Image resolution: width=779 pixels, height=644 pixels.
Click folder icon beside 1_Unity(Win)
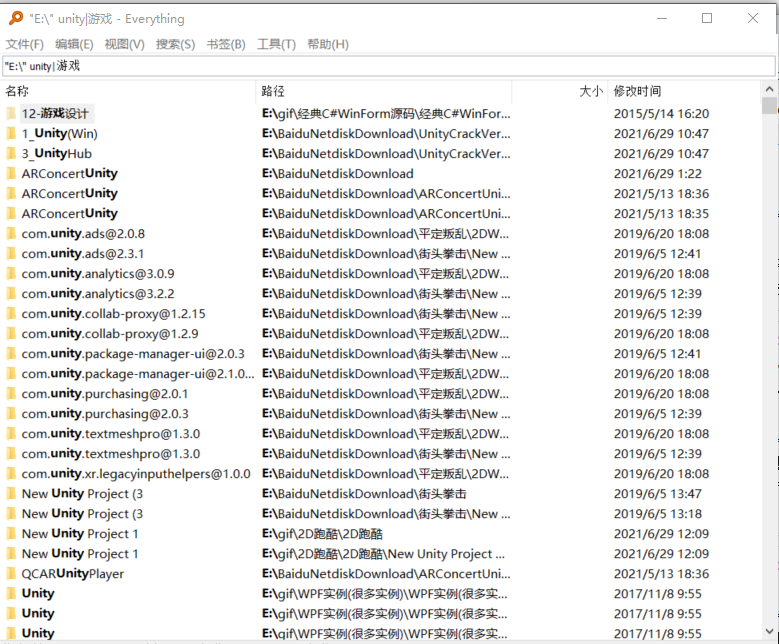pyautogui.click(x=11, y=134)
